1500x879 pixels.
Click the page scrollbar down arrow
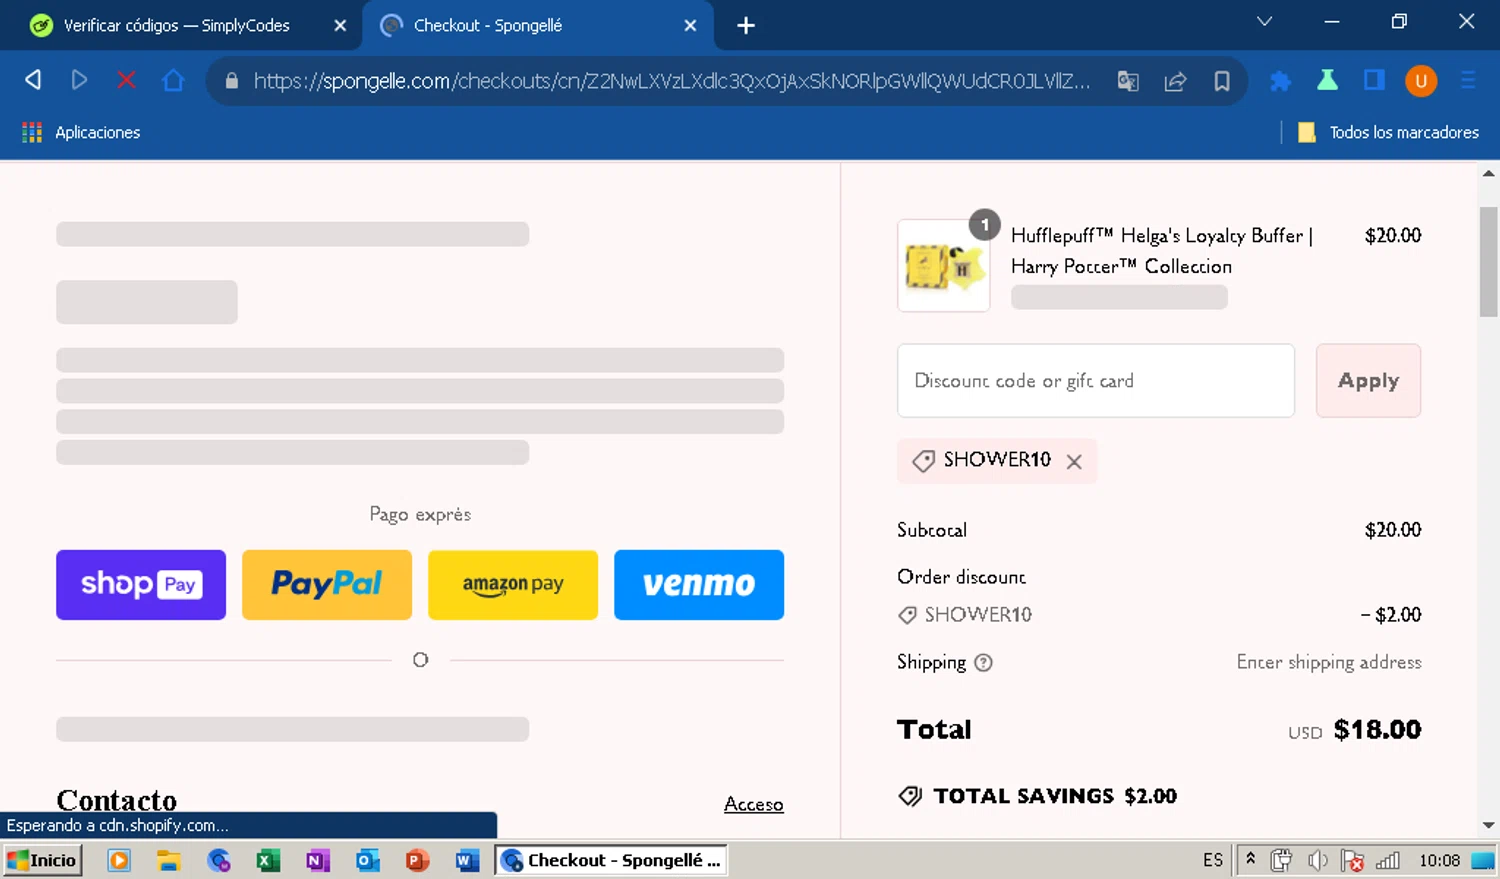pos(1488,825)
